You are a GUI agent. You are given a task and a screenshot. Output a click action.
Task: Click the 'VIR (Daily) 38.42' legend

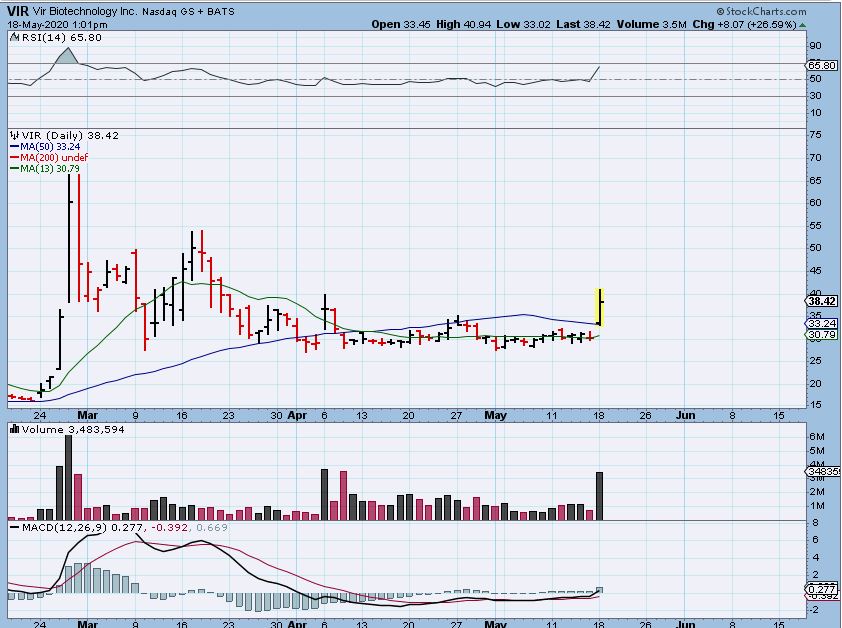click(70, 135)
